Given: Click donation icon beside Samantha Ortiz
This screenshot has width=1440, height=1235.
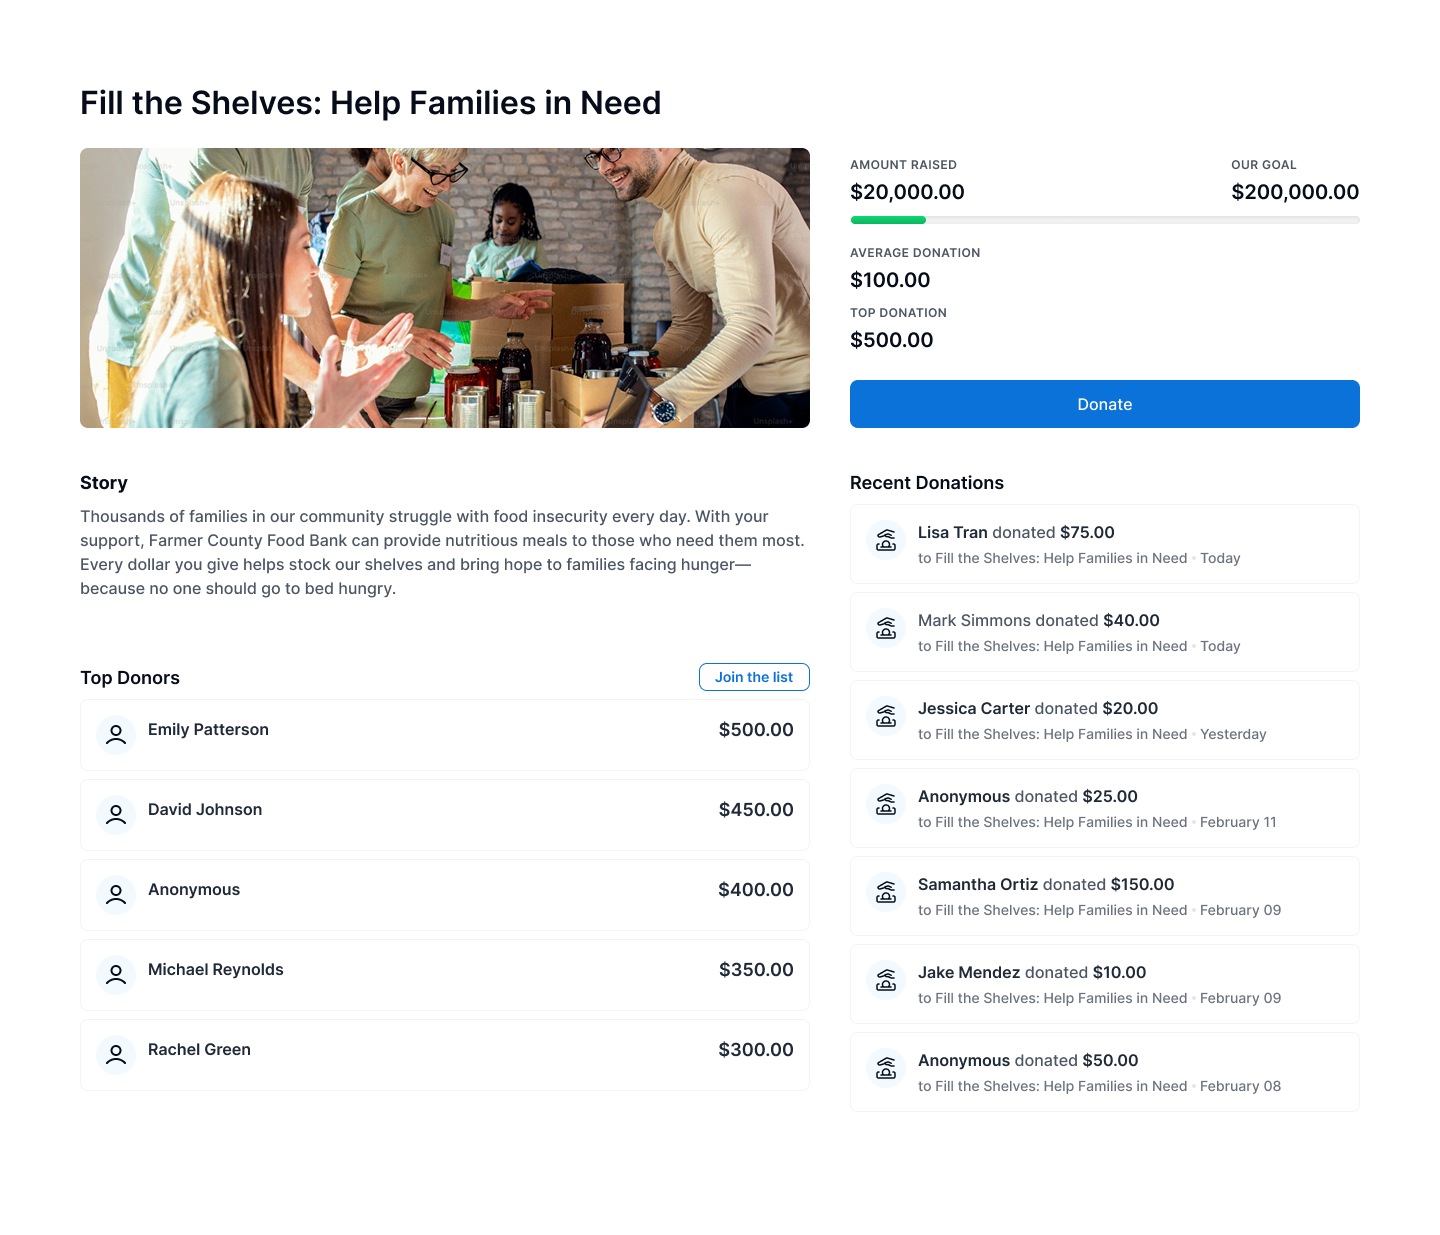Looking at the screenshot, I should click(886, 895).
